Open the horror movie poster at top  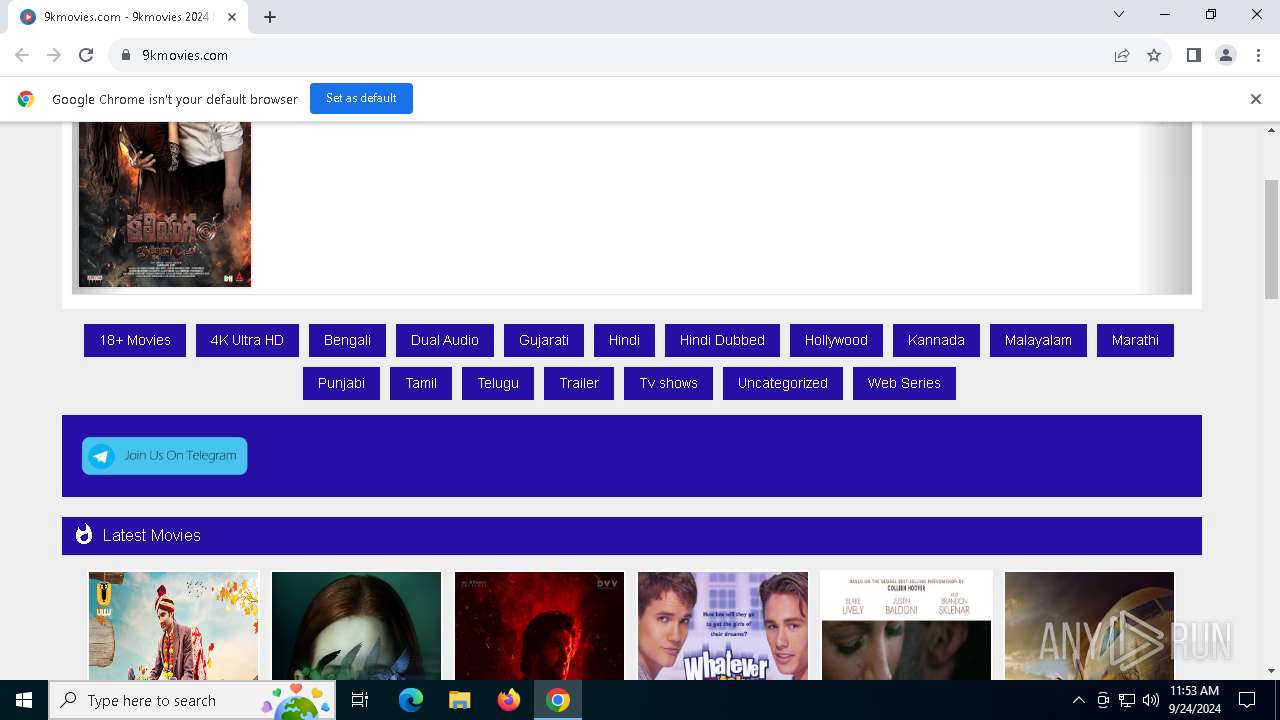(x=165, y=204)
